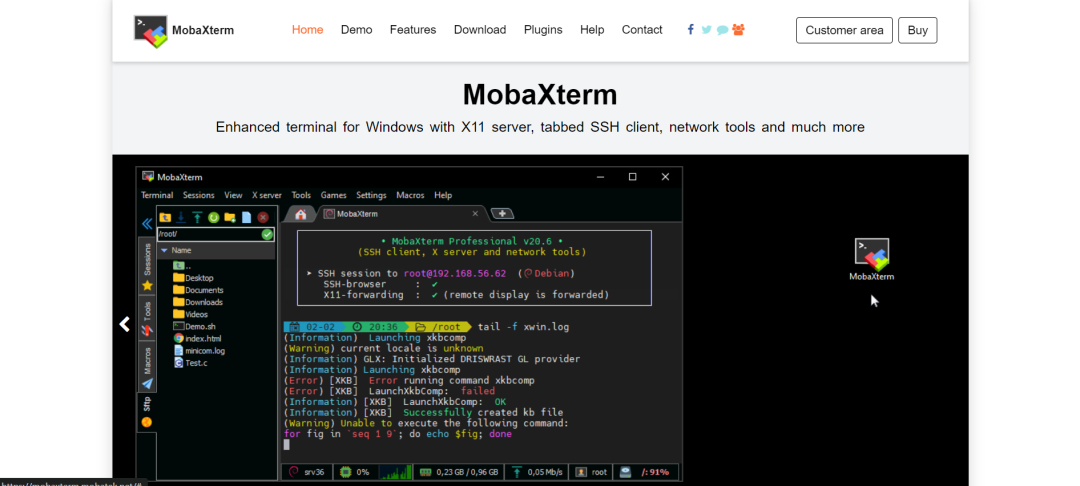Viewport: 1080px width, 486px height.
Task: Click the new folder icon in SFTP toolbar
Action: [x=230, y=217]
